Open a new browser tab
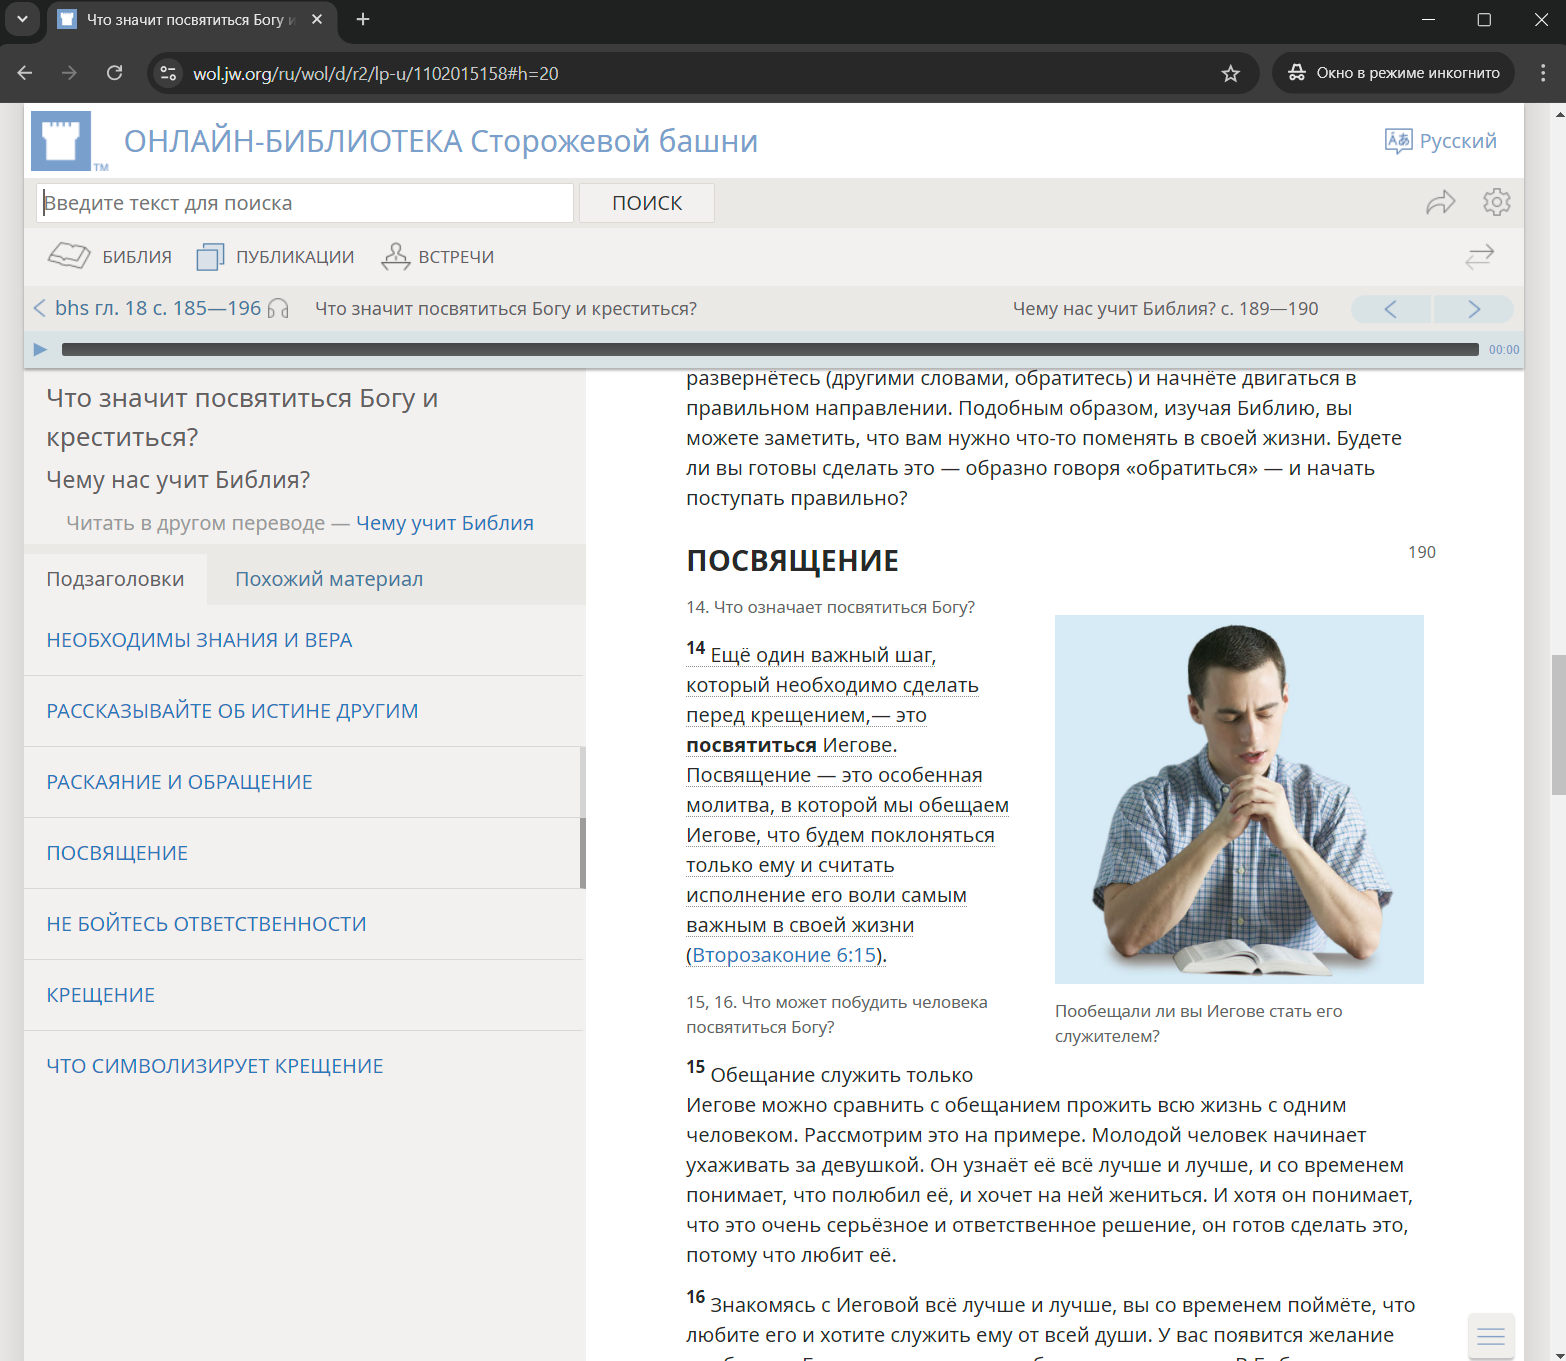This screenshot has width=1566, height=1361. (x=363, y=19)
